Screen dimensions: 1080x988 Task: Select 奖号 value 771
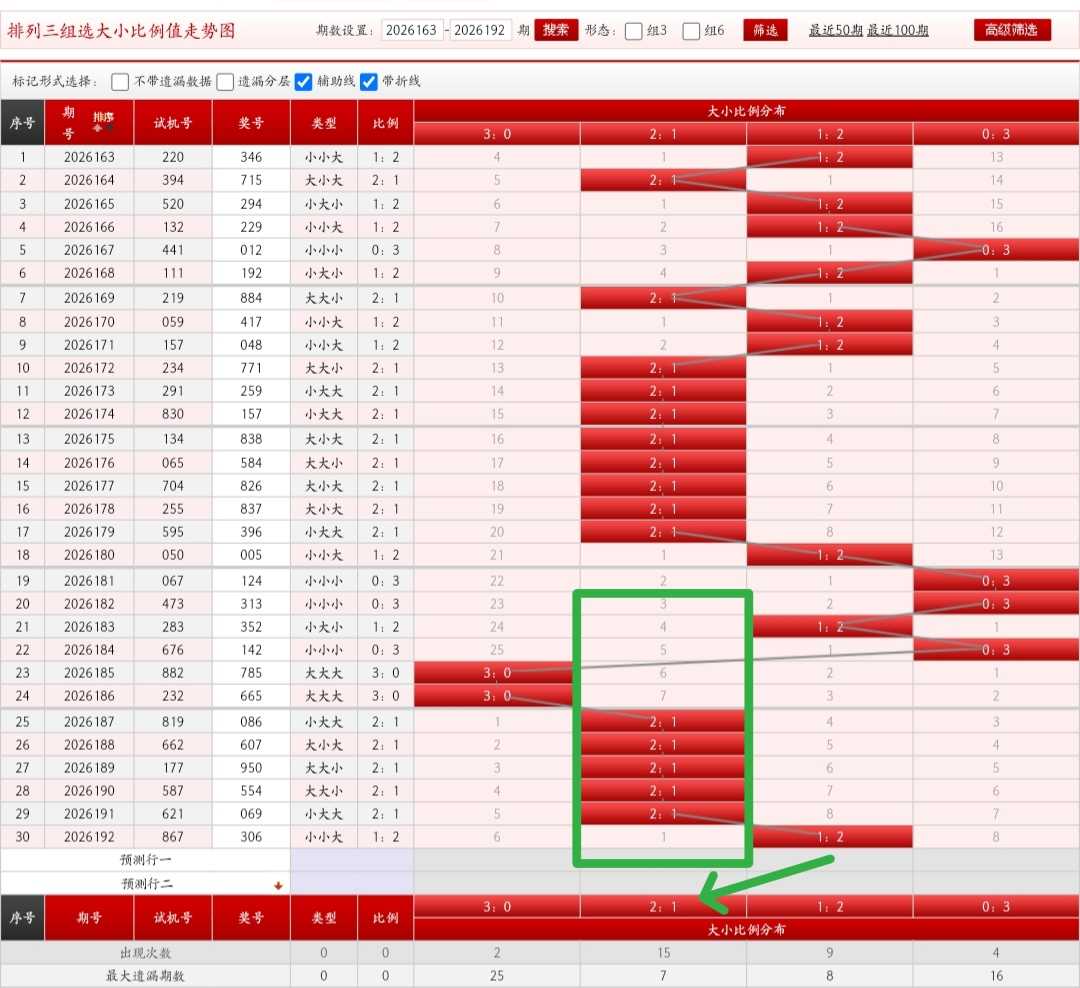pos(251,368)
